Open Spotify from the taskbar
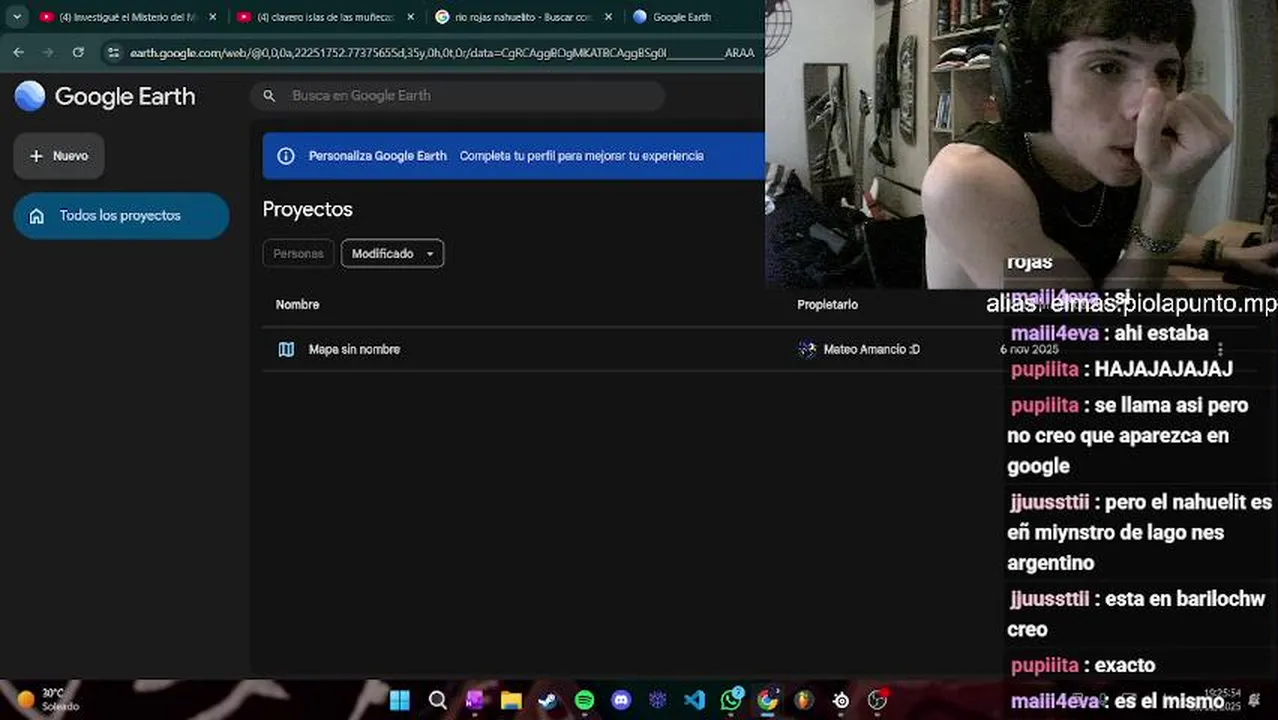This screenshot has height=720, width=1278. pos(585,700)
